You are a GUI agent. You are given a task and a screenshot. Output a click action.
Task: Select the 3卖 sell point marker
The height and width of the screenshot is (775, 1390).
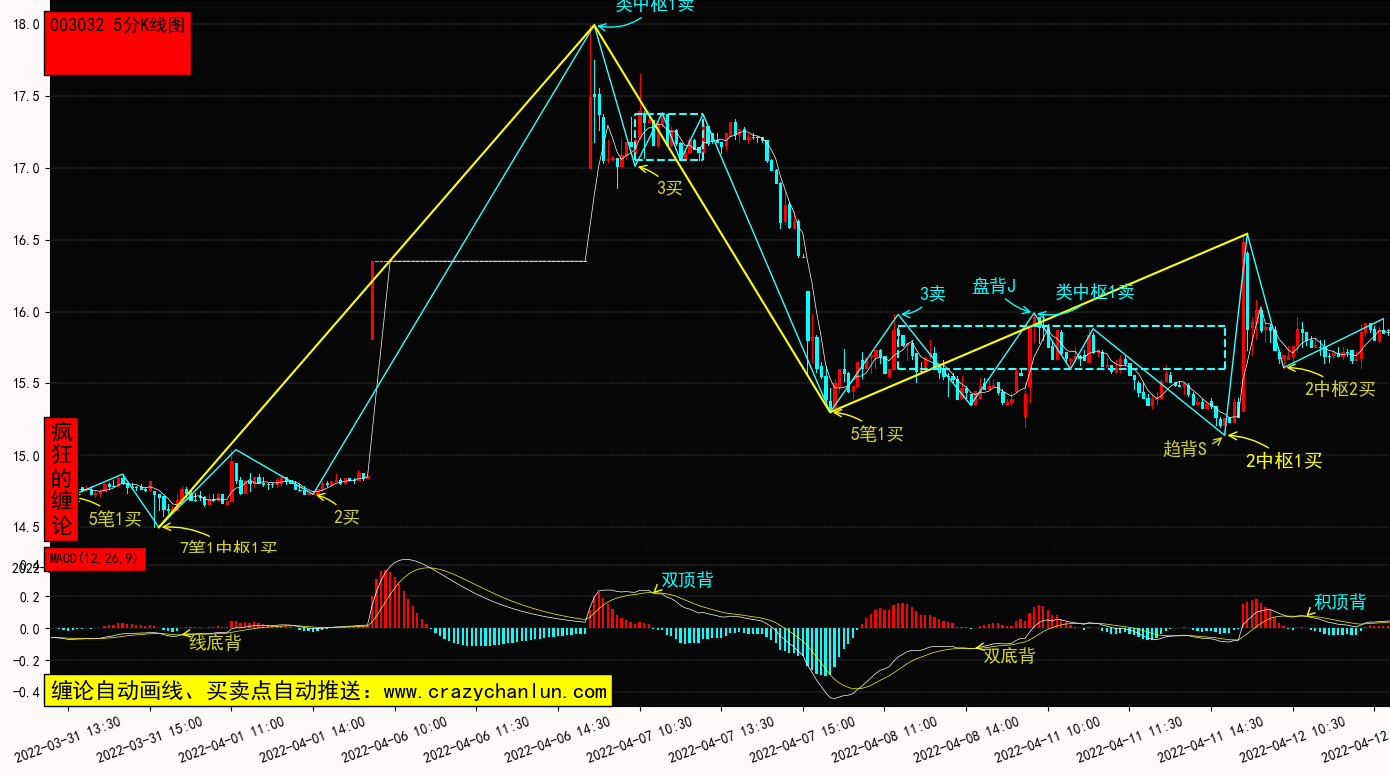[x=932, y=293]
